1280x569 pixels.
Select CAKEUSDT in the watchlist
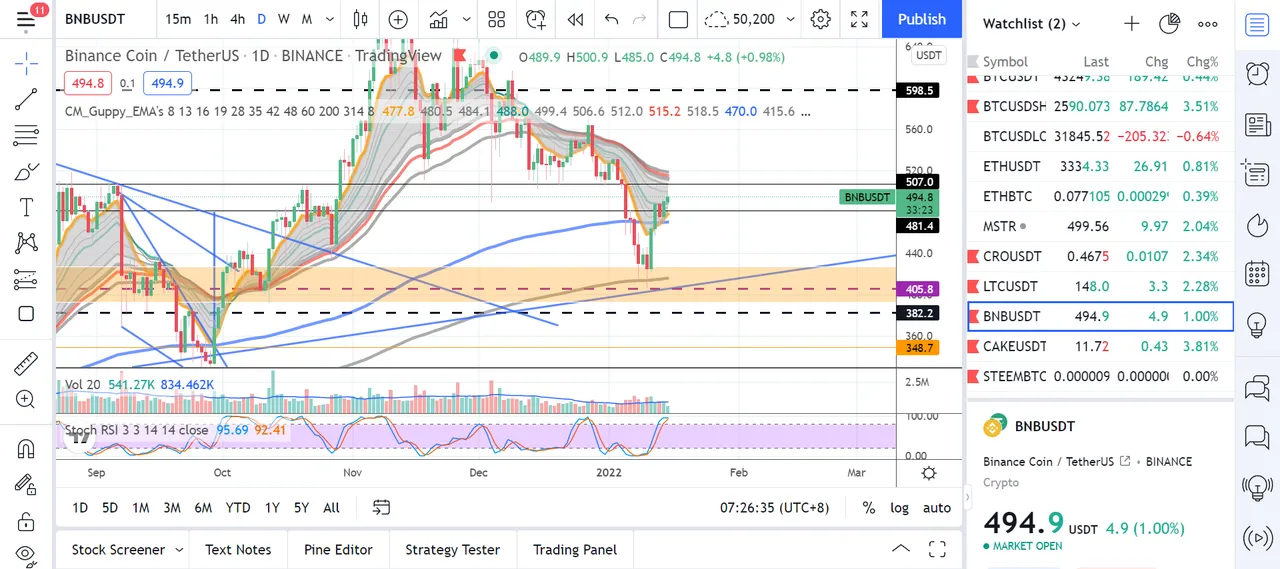pos(1100,346)
